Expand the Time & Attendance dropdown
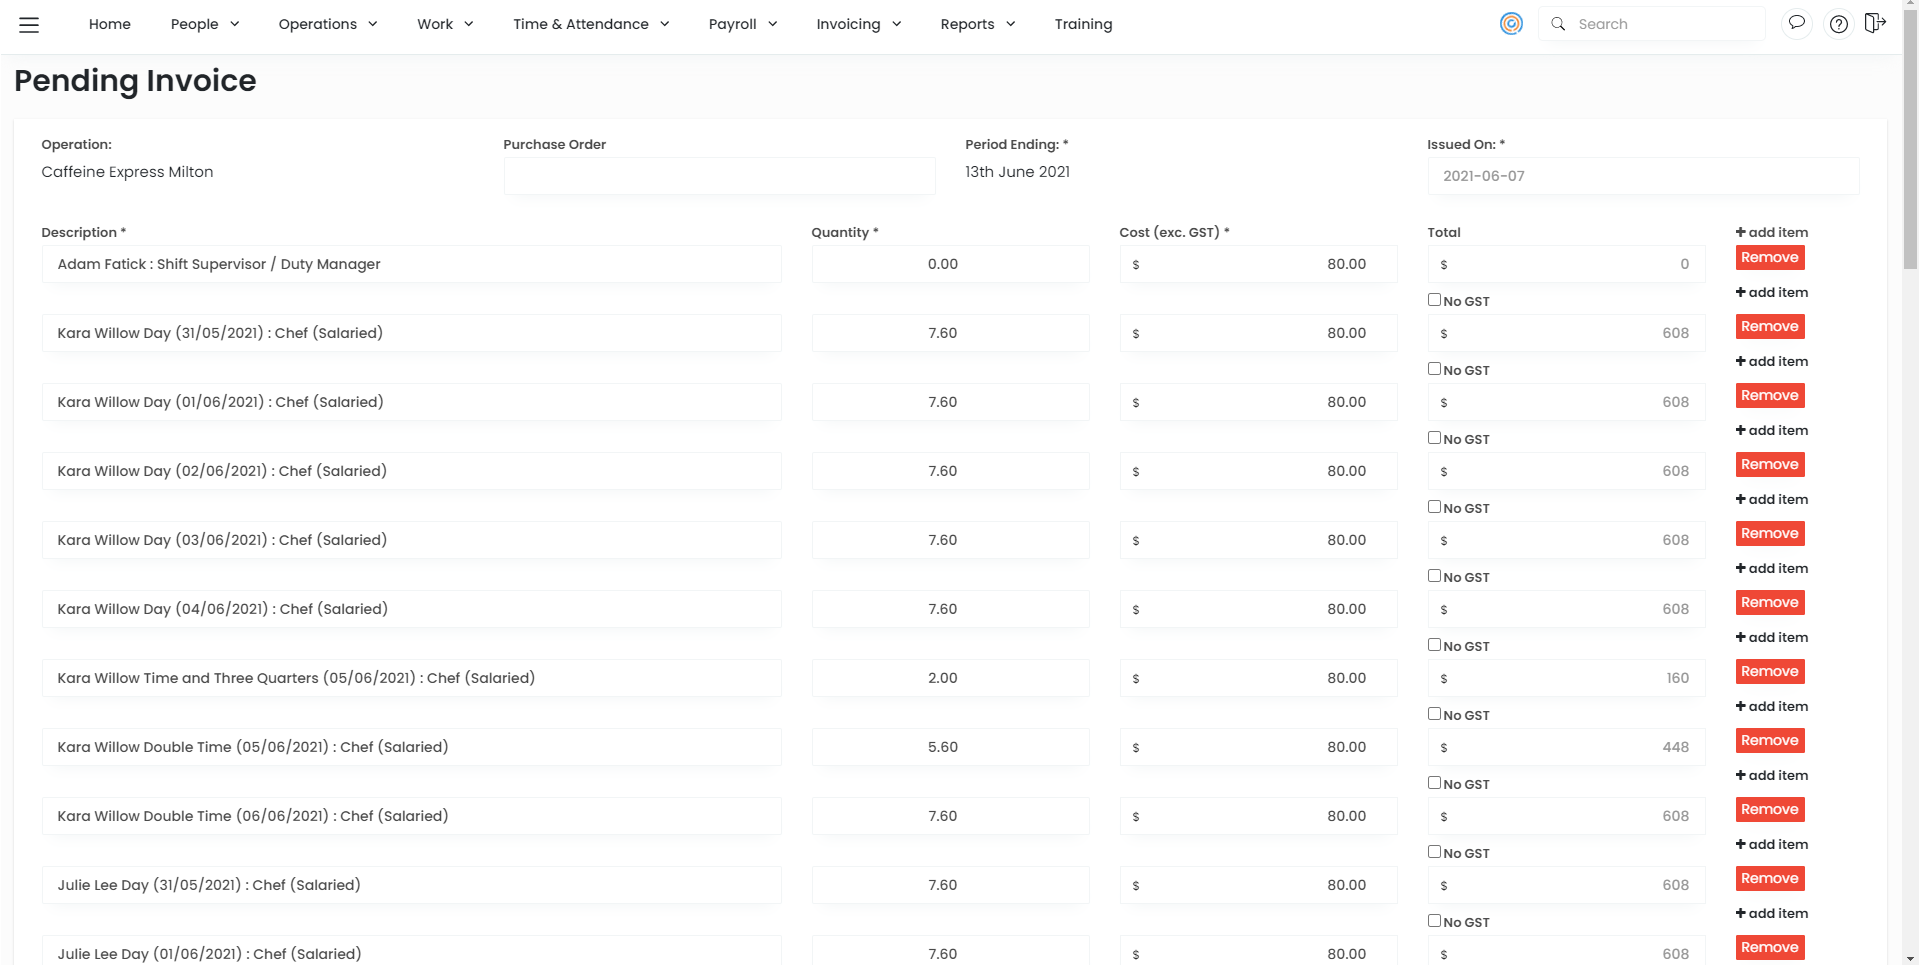The height and width of the screenshot is (965, 1919). 591,24
